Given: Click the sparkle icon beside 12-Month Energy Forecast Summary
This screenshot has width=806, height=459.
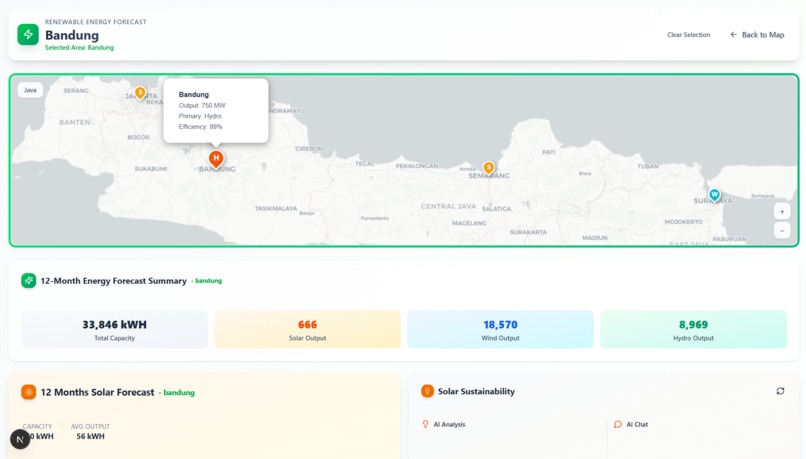Looking at the screenshot, I should pyautogui.click(x=28, y=281).
